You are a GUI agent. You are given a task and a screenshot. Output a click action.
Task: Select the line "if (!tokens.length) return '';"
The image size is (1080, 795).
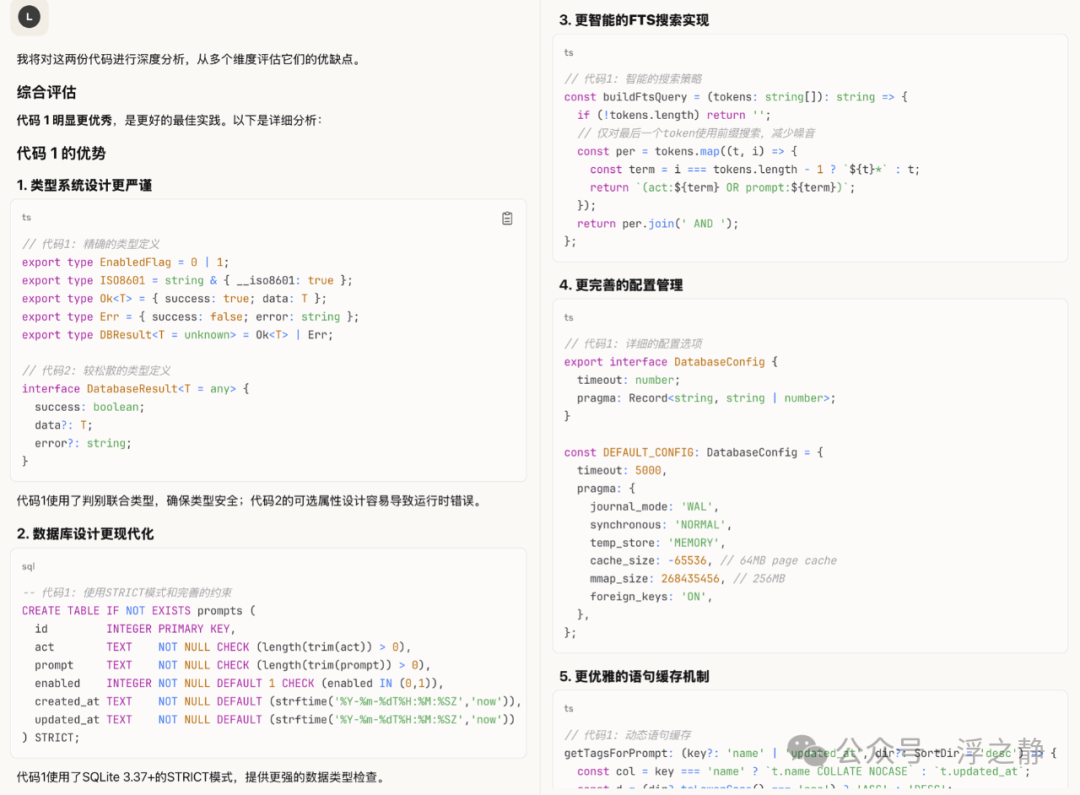coord(674,115)
